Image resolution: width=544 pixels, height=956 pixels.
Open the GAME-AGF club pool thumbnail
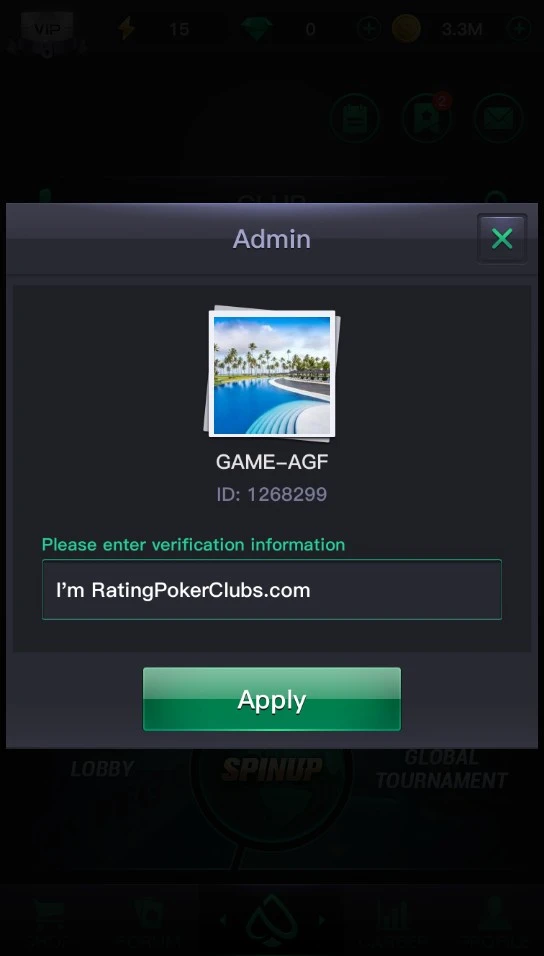tap(271, 374)
